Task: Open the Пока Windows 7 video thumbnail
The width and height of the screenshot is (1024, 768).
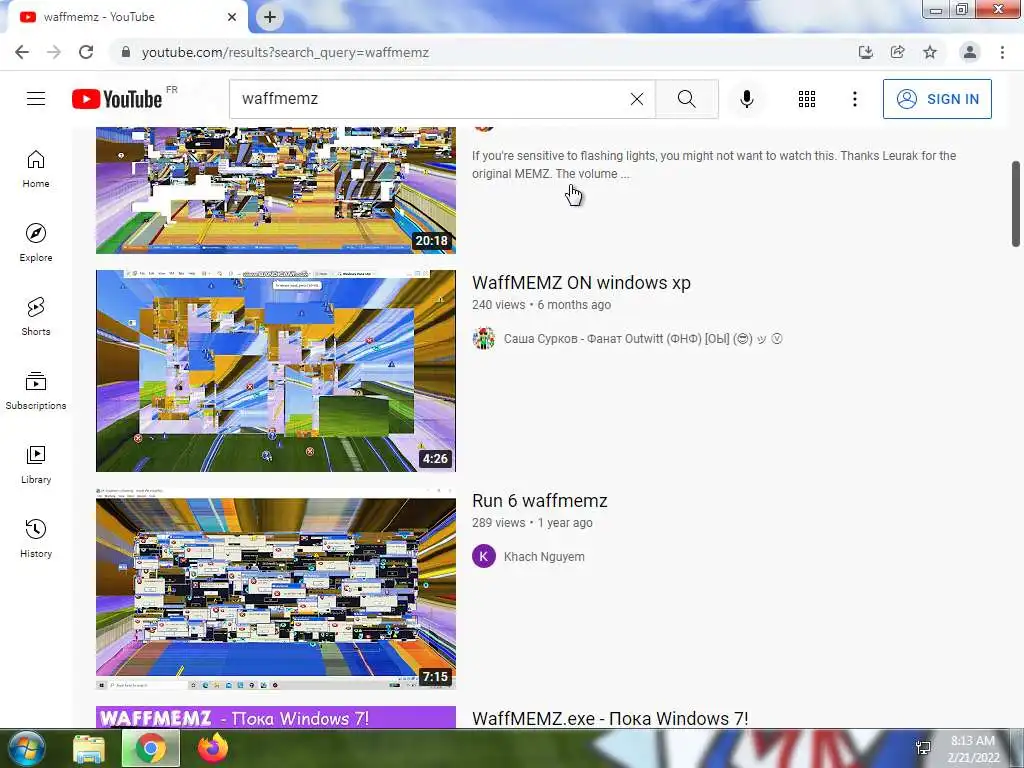Action: click(276, 717)
